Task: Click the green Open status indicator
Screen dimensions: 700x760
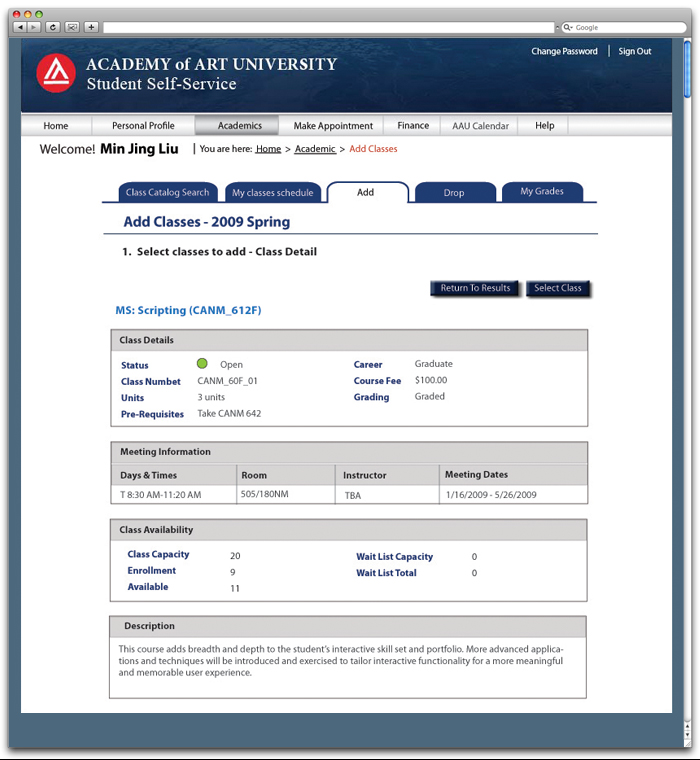Action: (202, 364)
